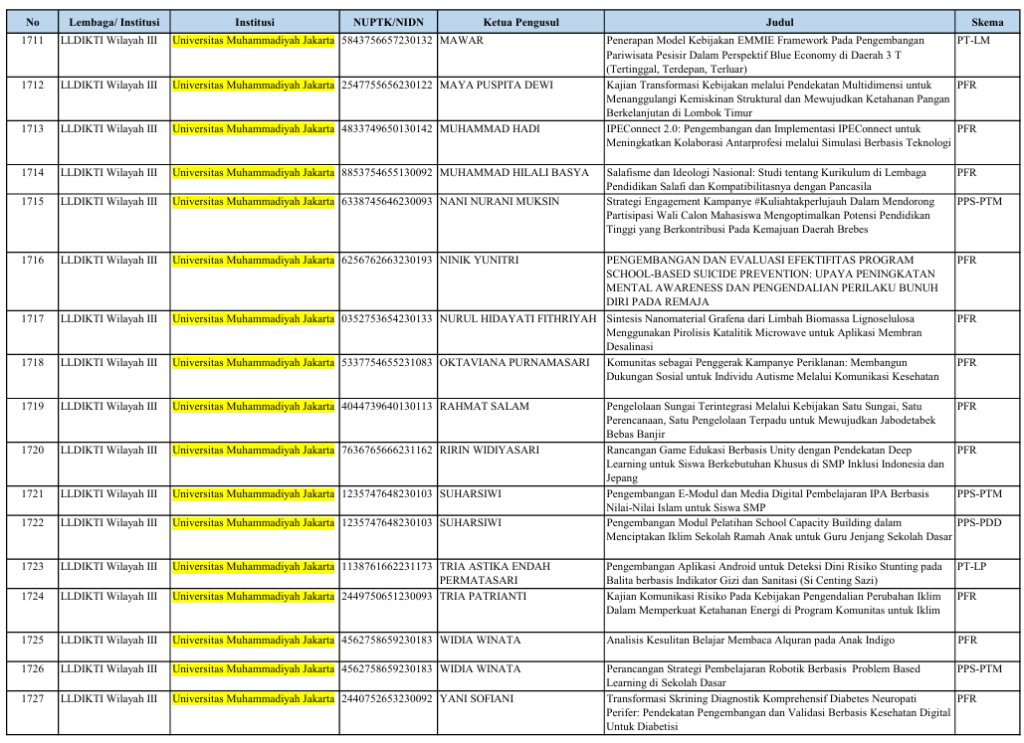The width and height of the screenshot is (1024, 743).
Task: Click the EMMIE Framework title cell
Action: pos(765,55)
